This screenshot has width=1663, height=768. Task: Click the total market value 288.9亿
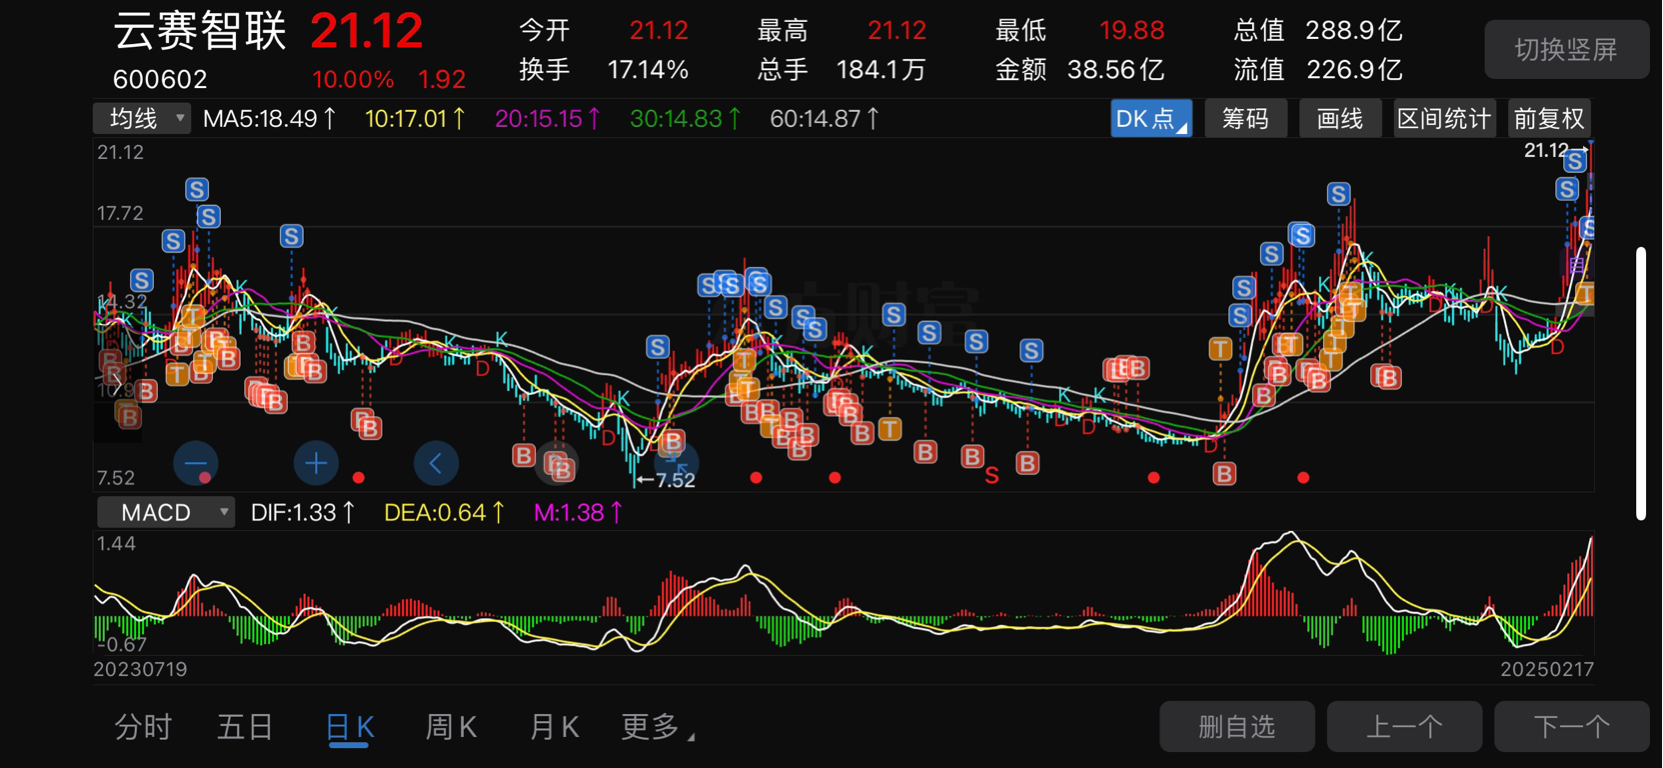(1354, 31)
